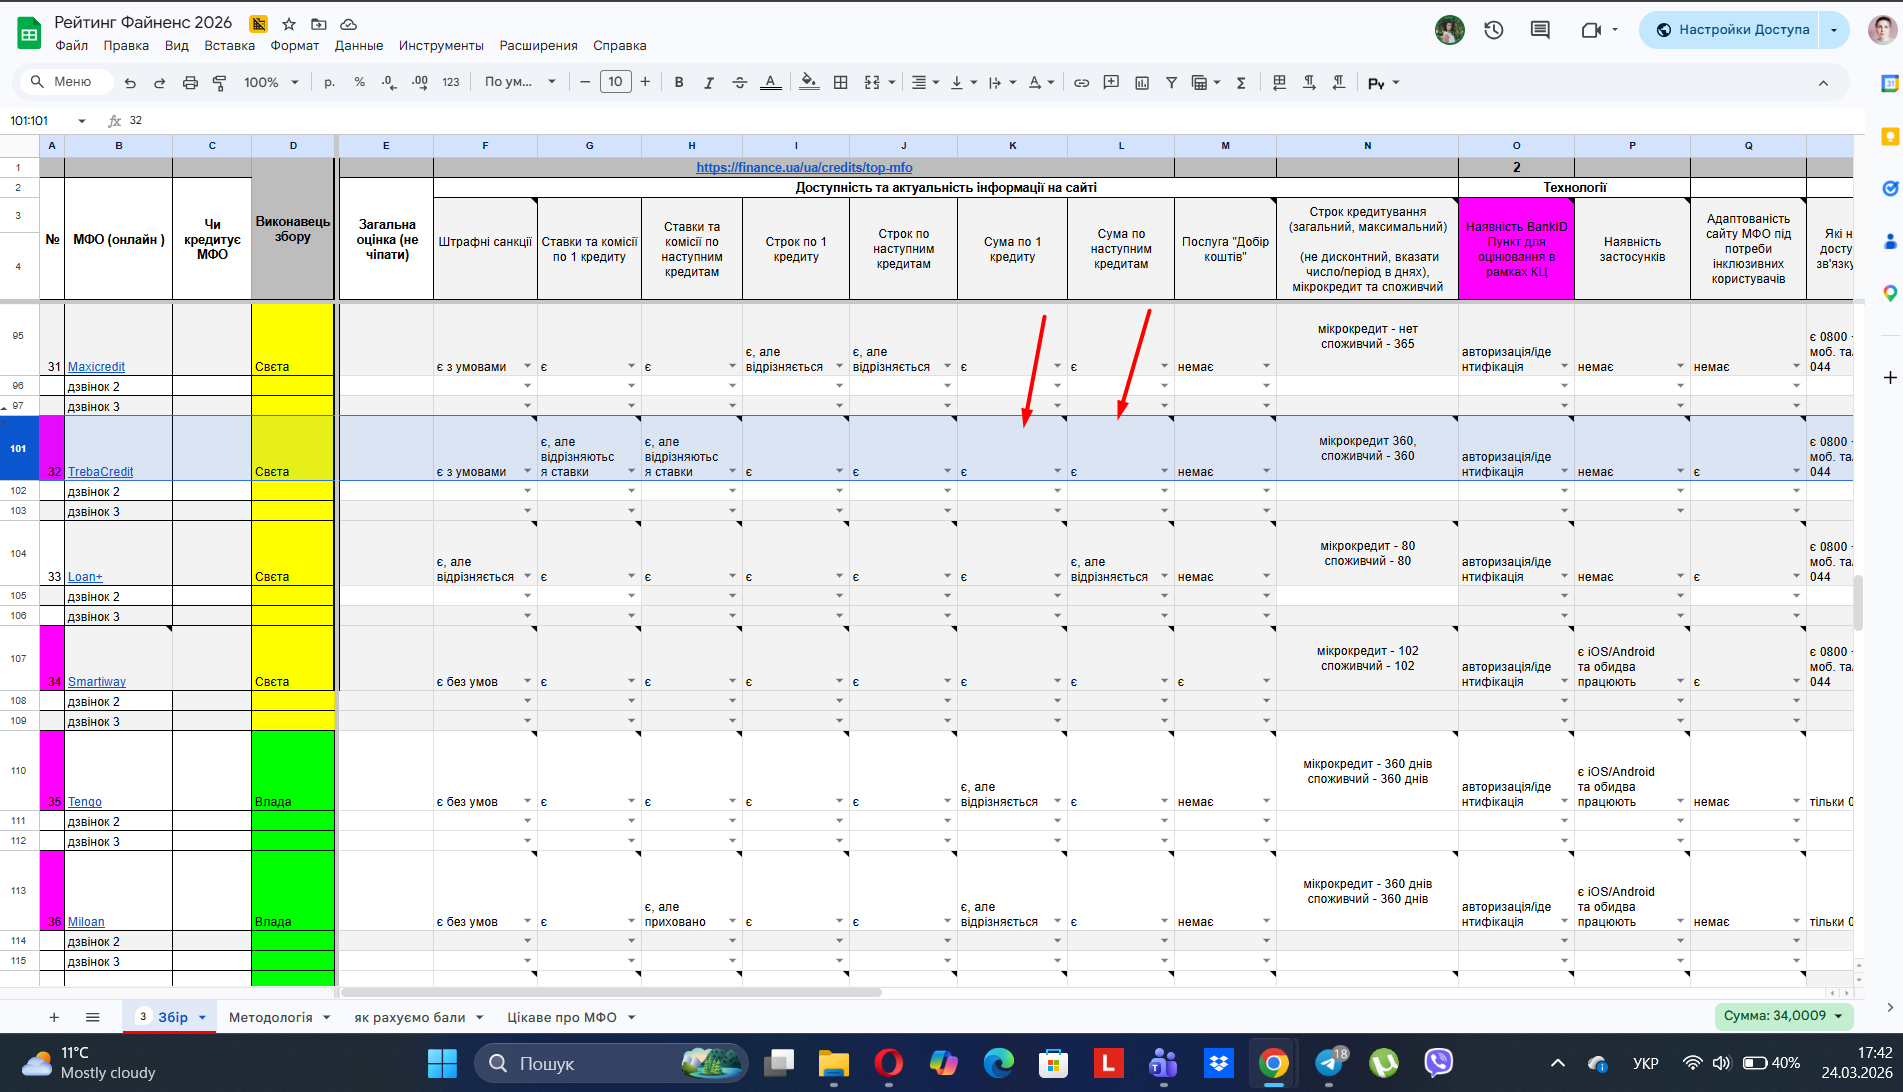Create a filter with funnel icon
Screen dimensions: 1903x1092
[1171, 83]
